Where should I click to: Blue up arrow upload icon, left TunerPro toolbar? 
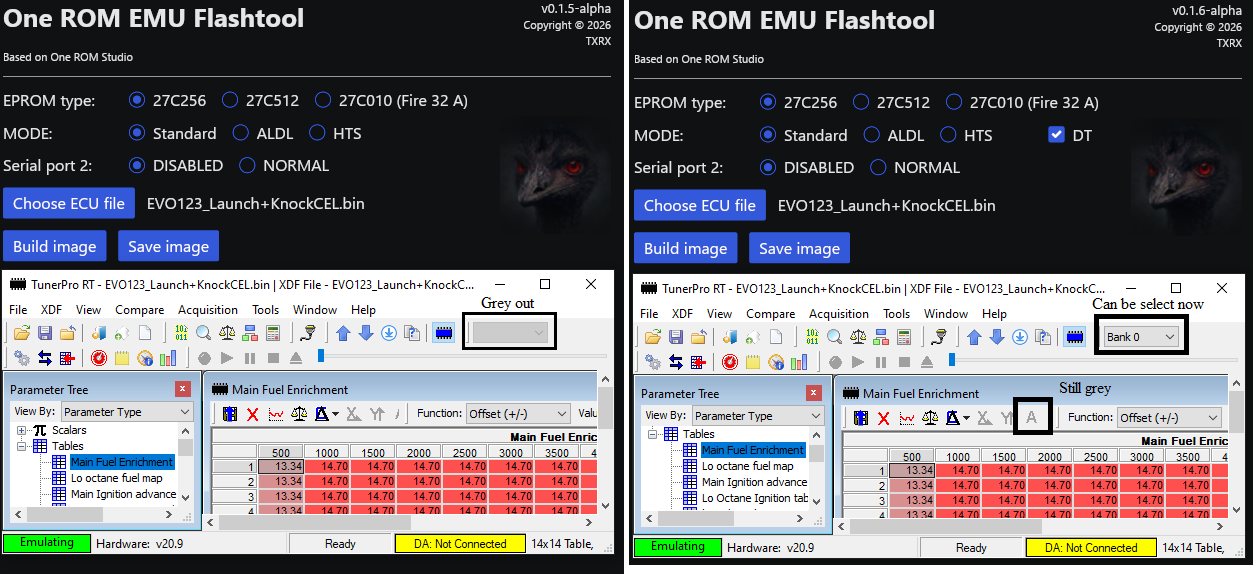343,333
